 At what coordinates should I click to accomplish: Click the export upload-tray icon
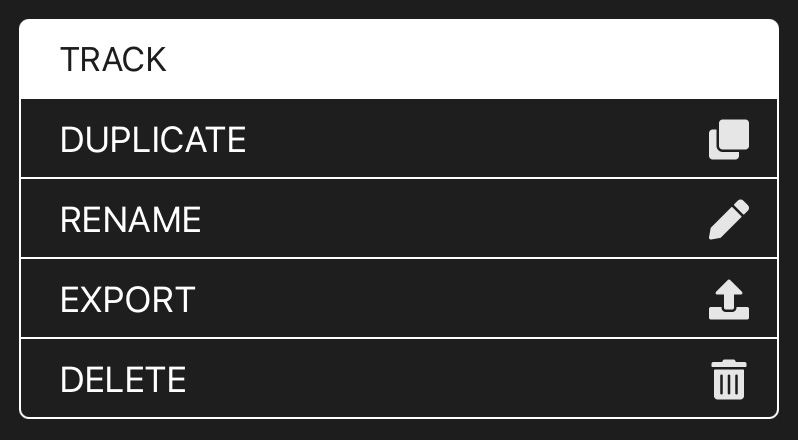729,299
